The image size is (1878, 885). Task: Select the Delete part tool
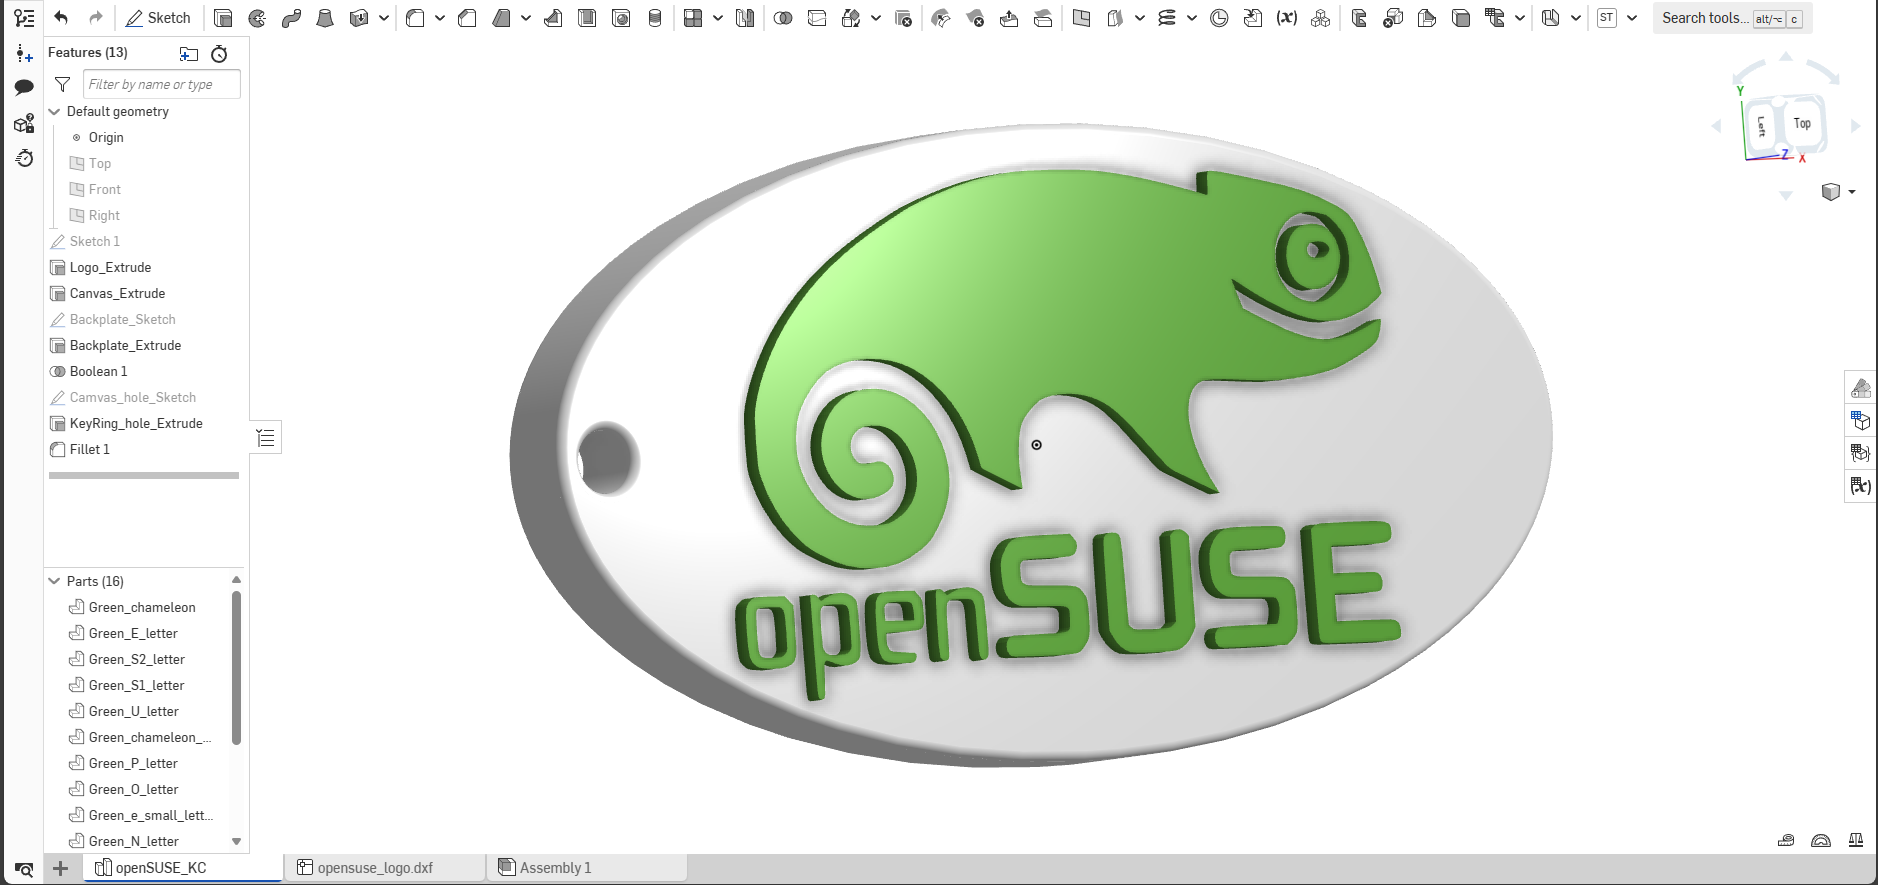pyautogui.click(x=903, y=18)
